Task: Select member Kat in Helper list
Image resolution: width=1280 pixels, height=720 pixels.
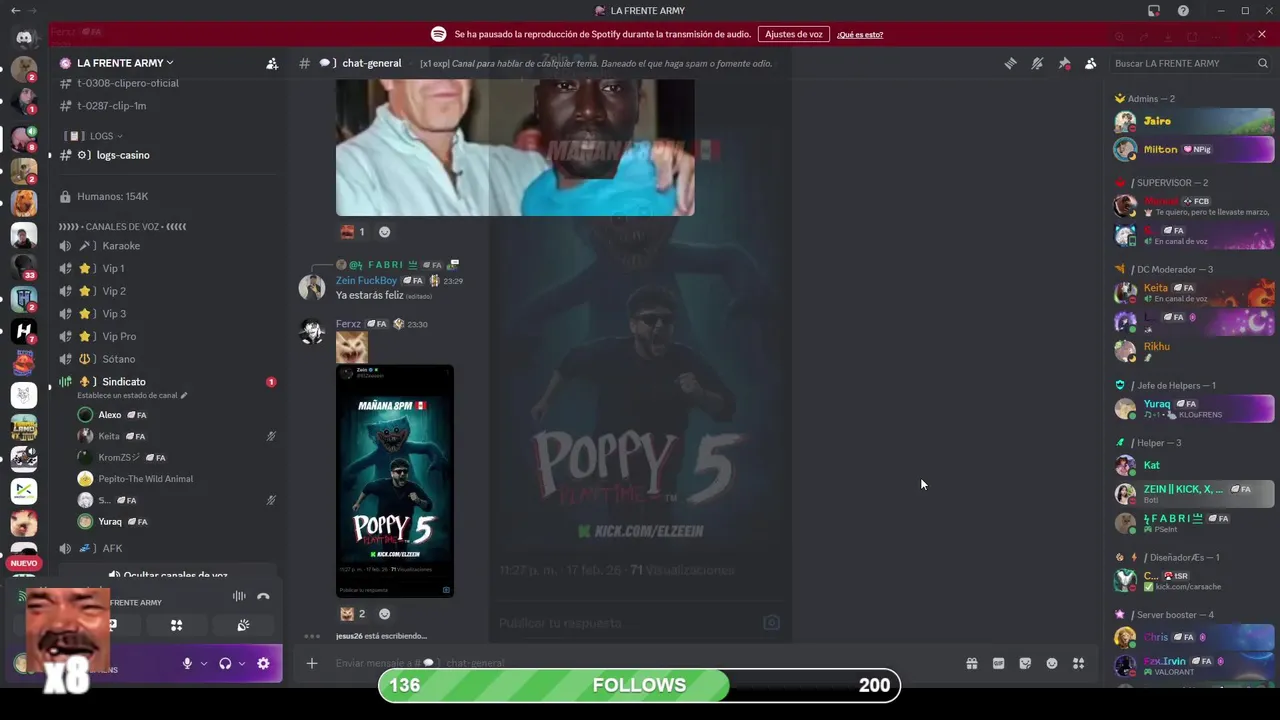Action: coord(1193,465)
